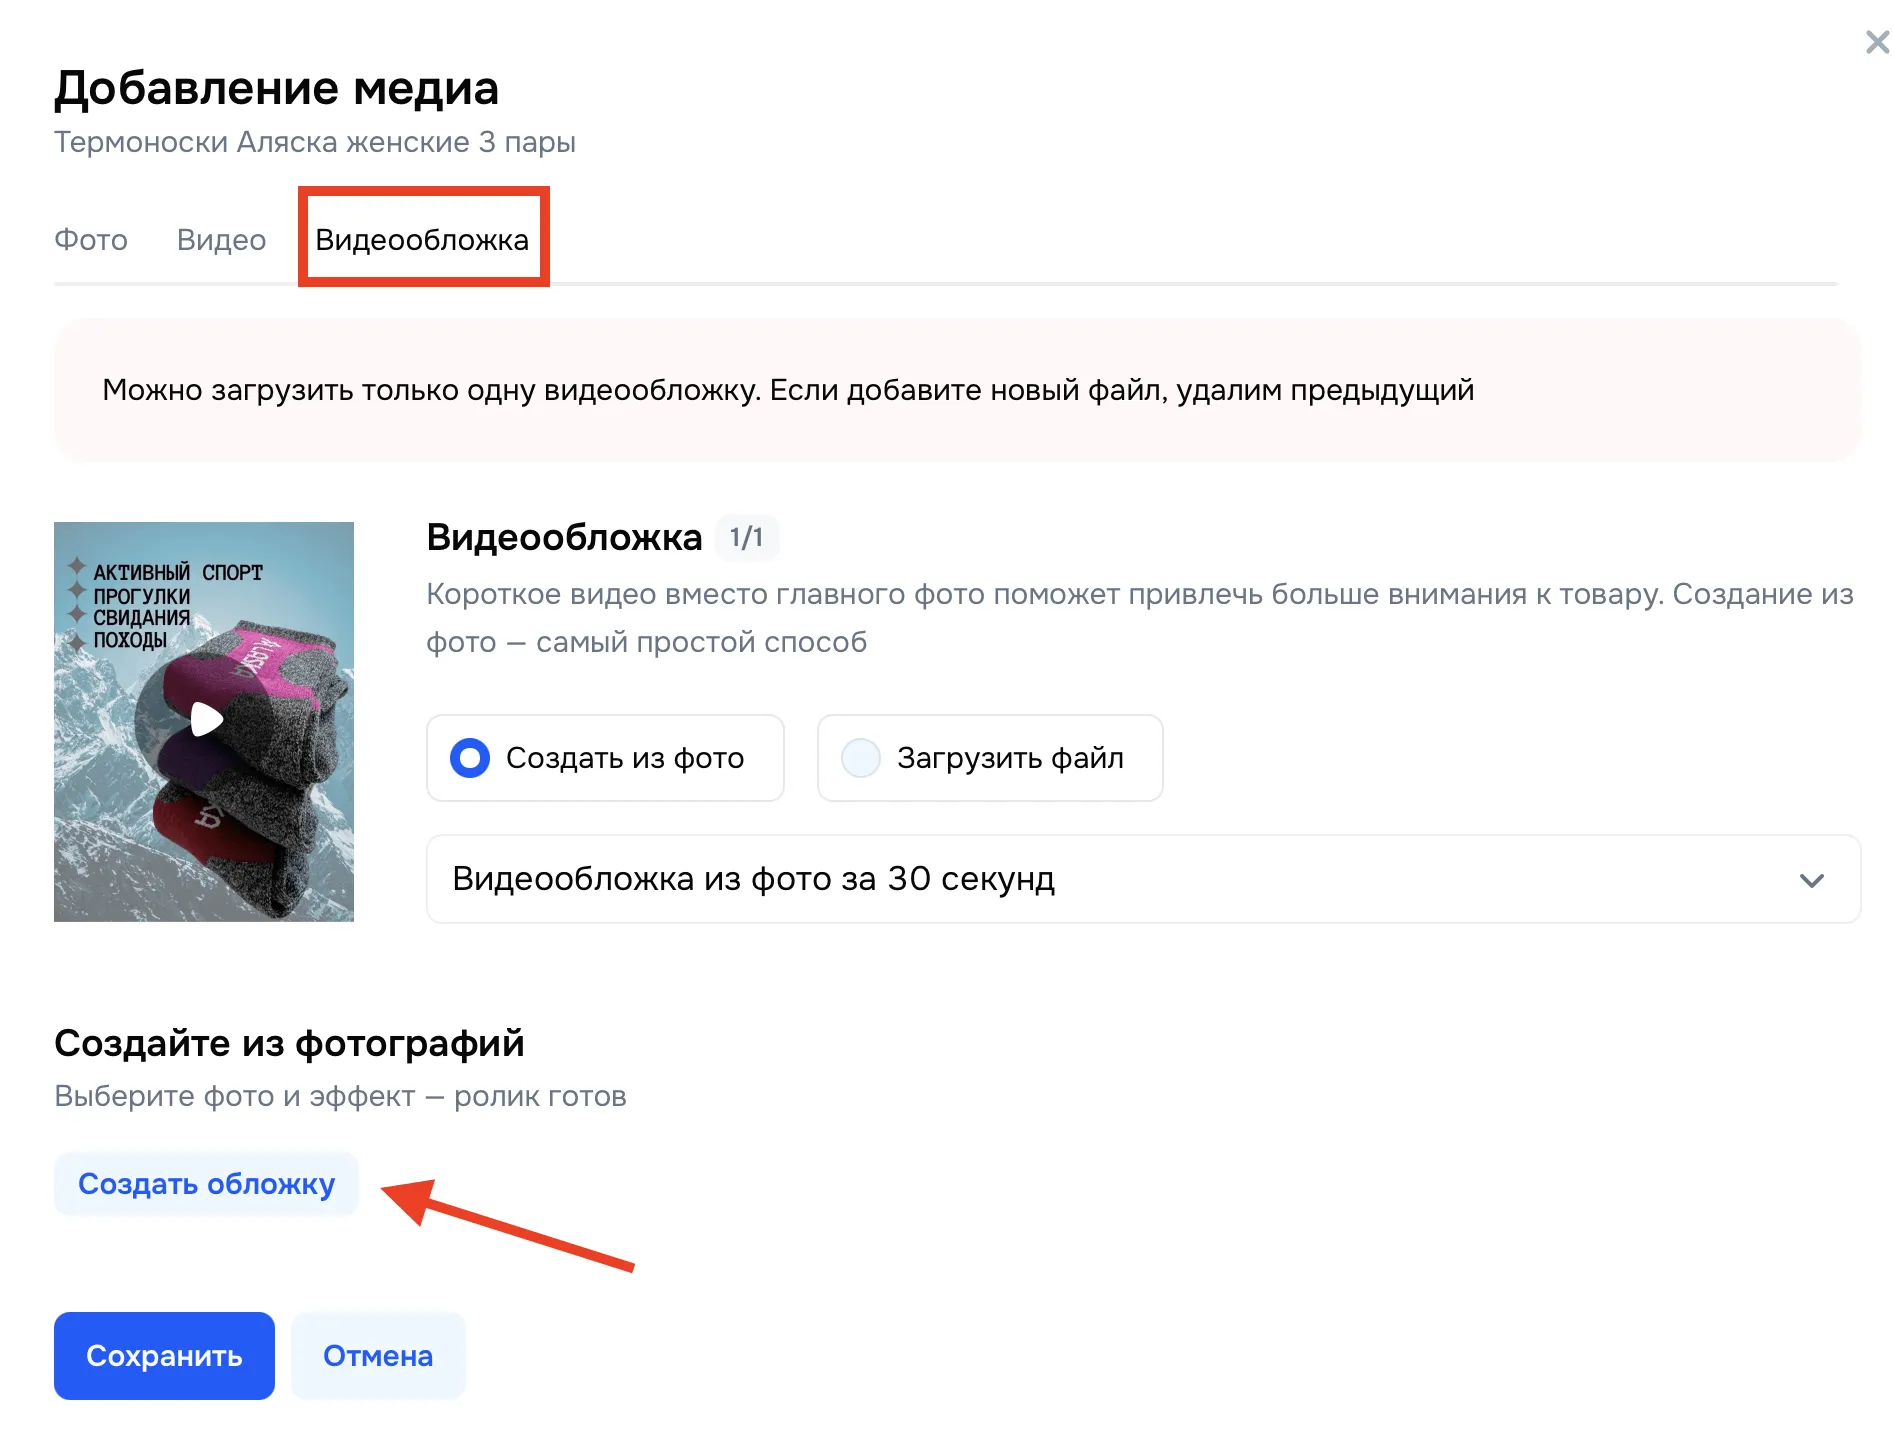Click the Выберите фото и эффект hint
Screen dimensions: 1894x1438
[x=340, y=1096]
